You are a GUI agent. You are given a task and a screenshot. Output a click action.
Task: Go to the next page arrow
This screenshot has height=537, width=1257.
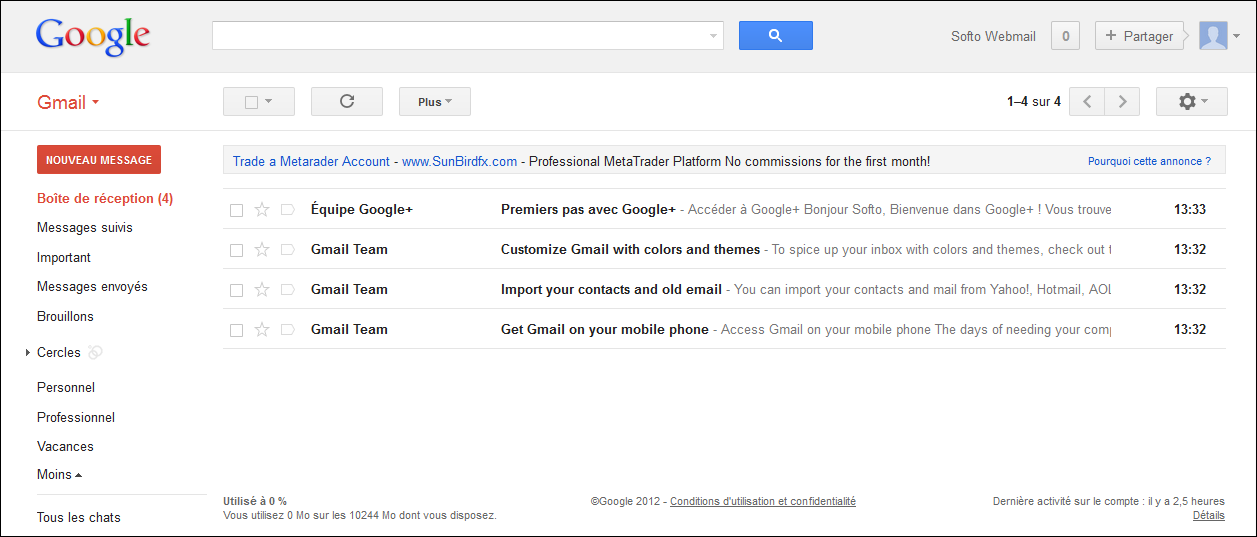(1122, 101)
